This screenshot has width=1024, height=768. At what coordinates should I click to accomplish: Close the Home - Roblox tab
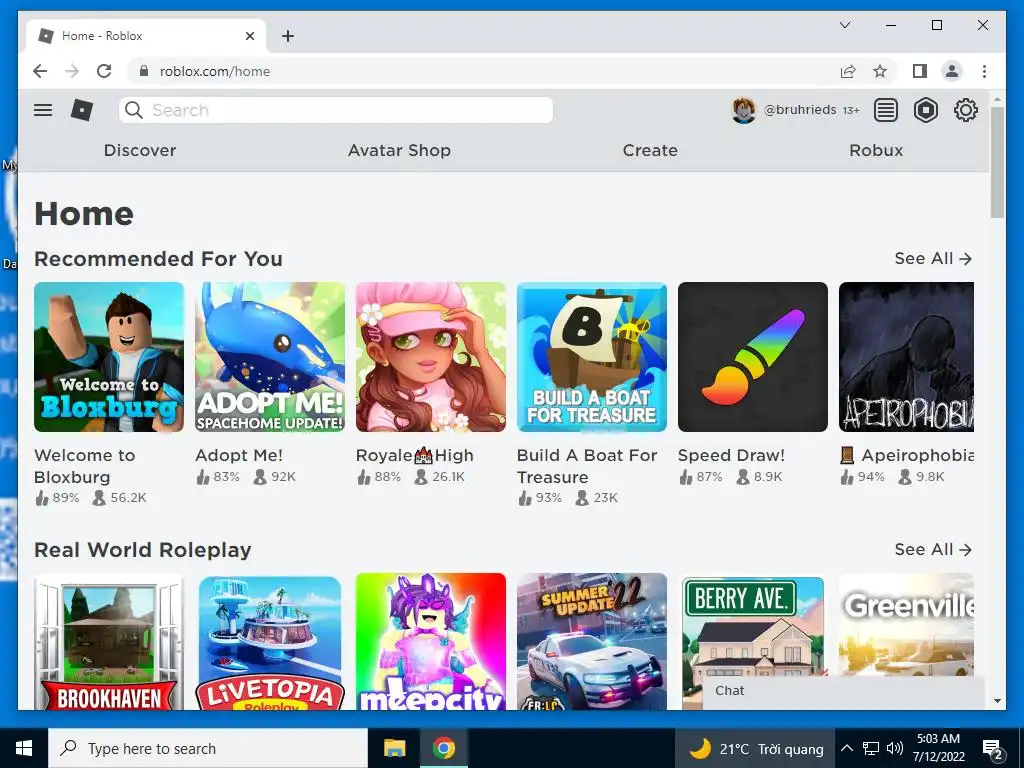tap(249, 36)
